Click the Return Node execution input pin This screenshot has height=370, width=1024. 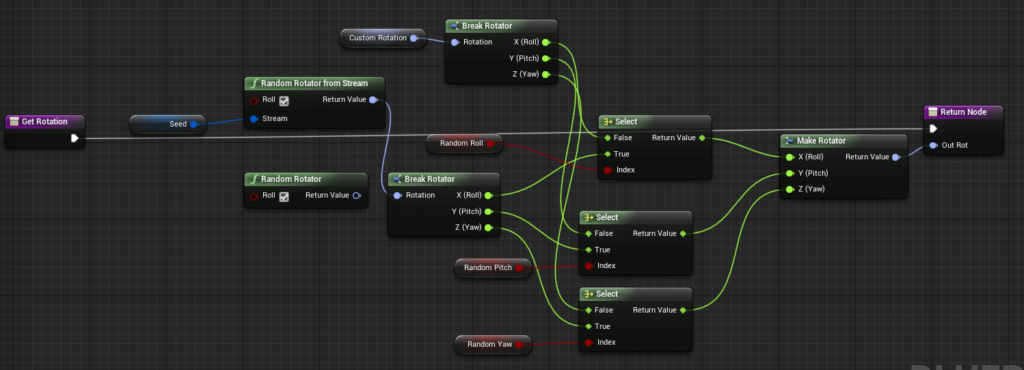click(933, 129)
